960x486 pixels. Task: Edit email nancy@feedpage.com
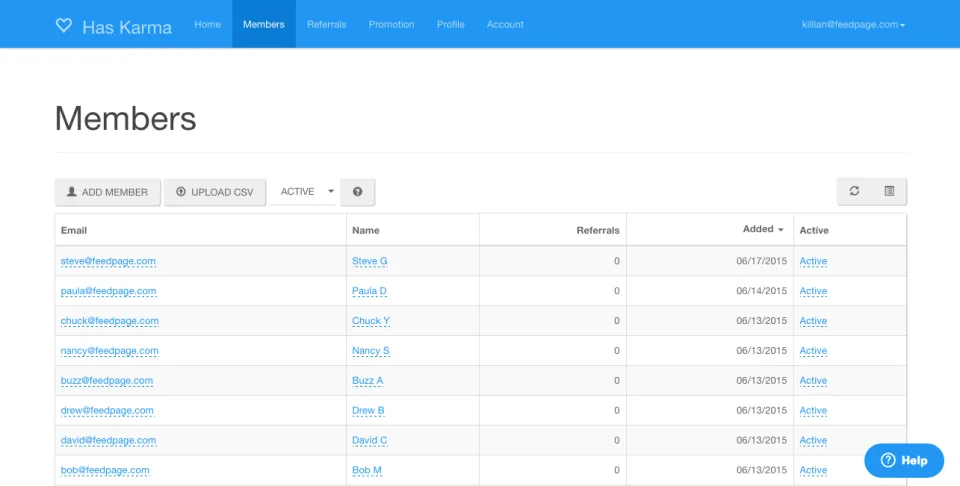pos(110,351)
